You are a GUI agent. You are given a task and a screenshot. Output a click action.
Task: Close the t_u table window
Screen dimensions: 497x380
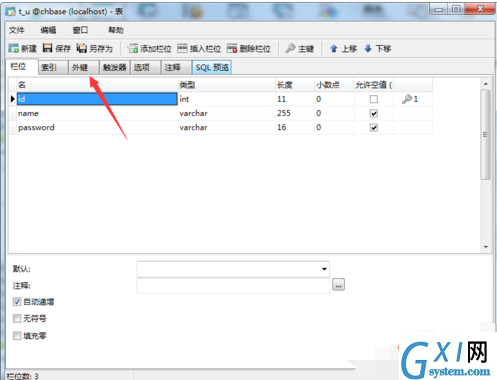coord(480,9)
